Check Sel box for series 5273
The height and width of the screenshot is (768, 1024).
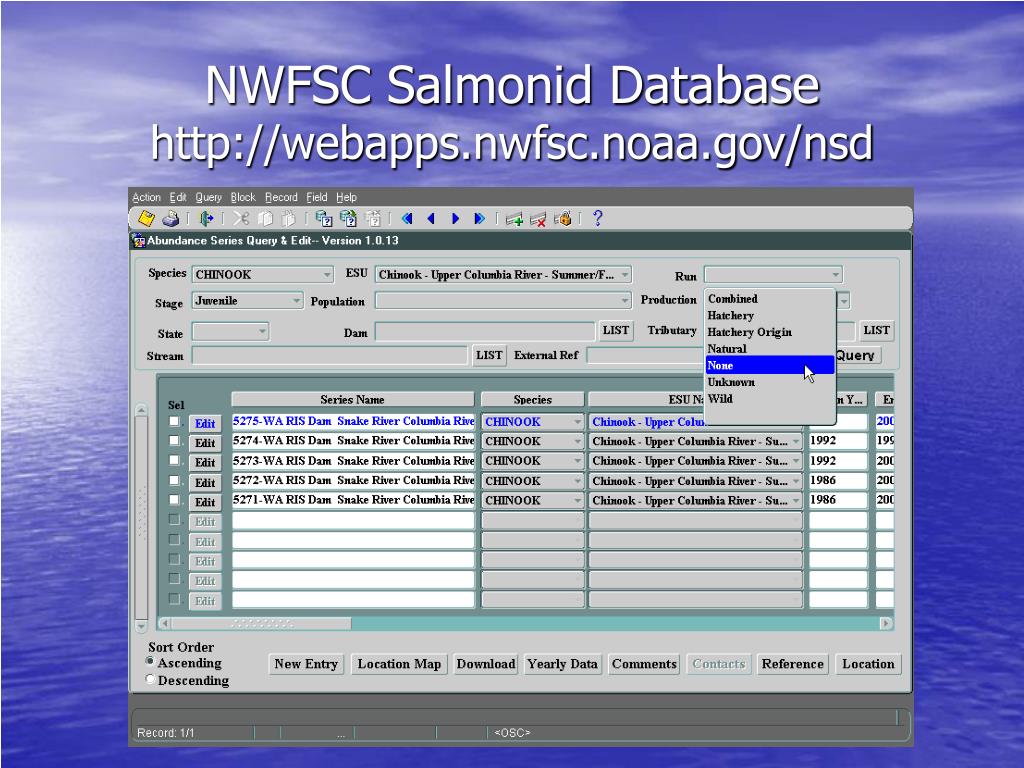[x=174, y=461]
